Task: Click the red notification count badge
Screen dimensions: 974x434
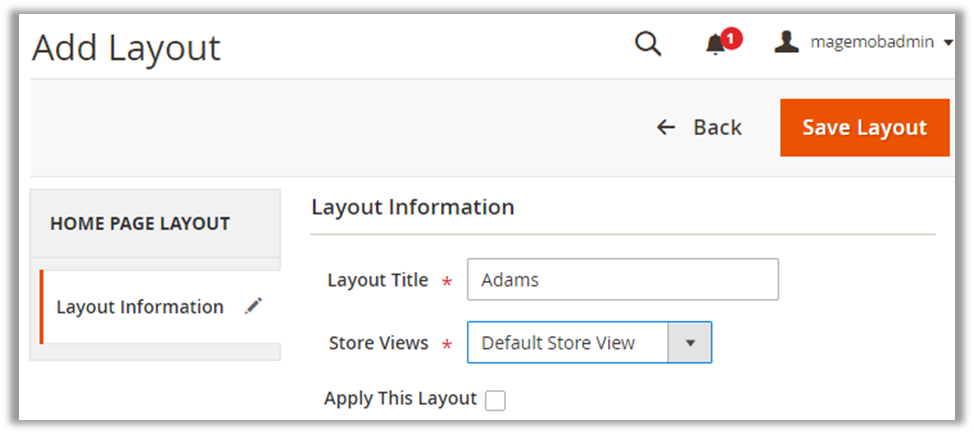Action: tap(732, 39)
